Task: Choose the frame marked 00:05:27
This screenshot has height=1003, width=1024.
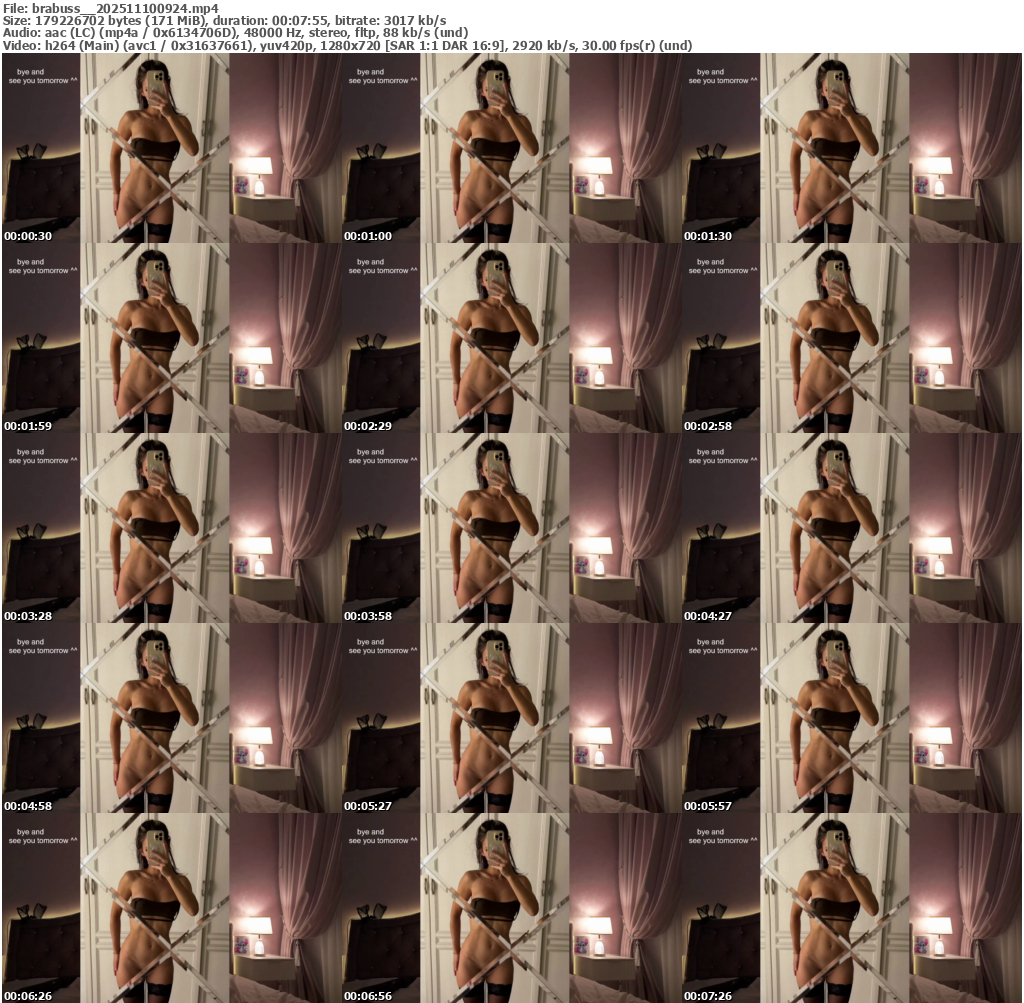Action: point(512,718)
